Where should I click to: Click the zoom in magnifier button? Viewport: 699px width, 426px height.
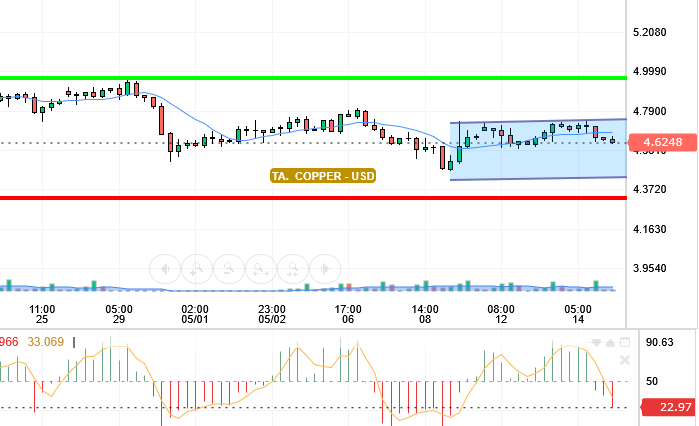click(197, 269)
